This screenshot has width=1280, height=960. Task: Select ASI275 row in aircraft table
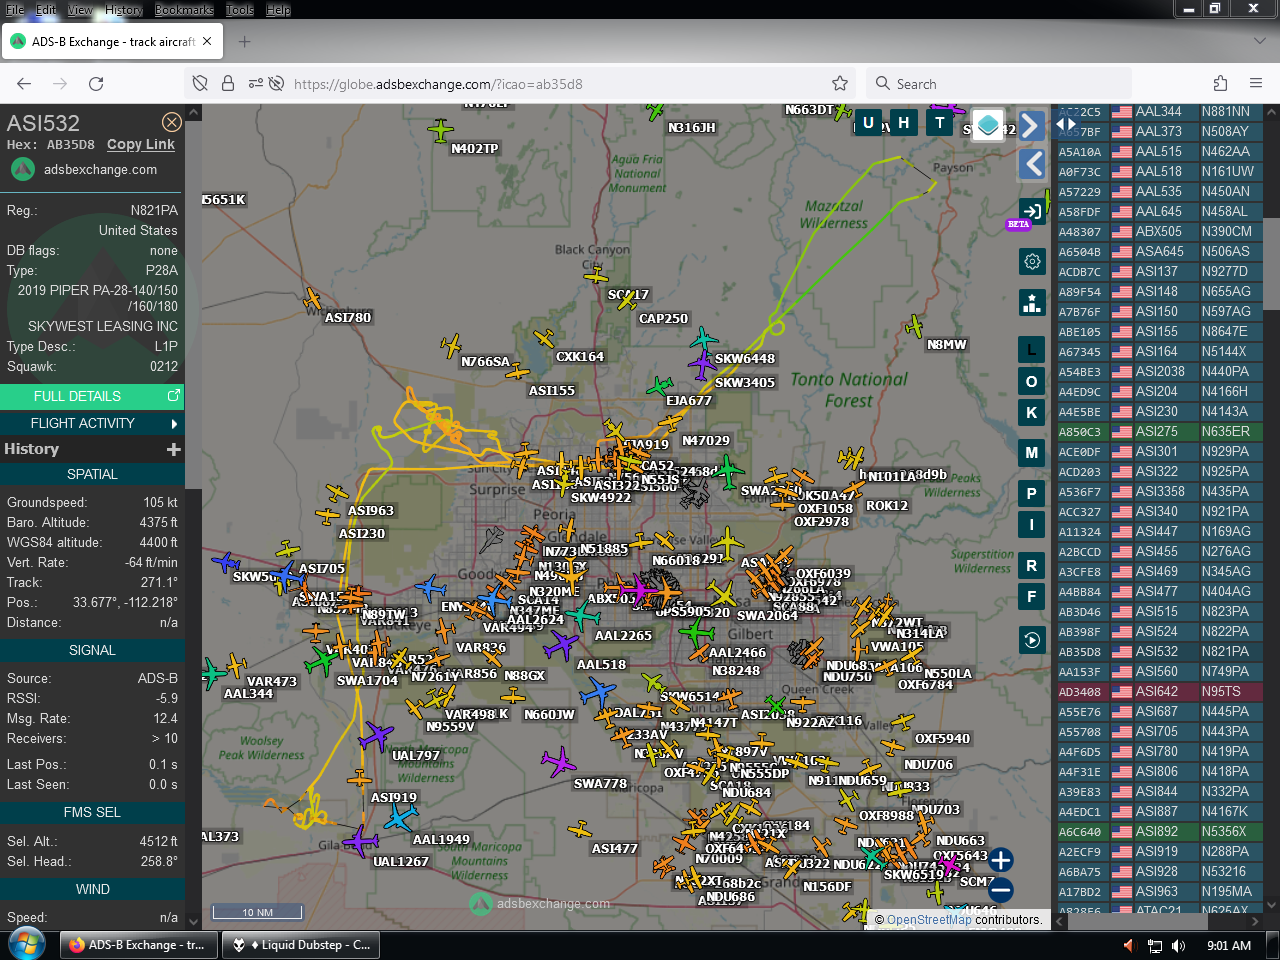click(x=1160, y=432)
